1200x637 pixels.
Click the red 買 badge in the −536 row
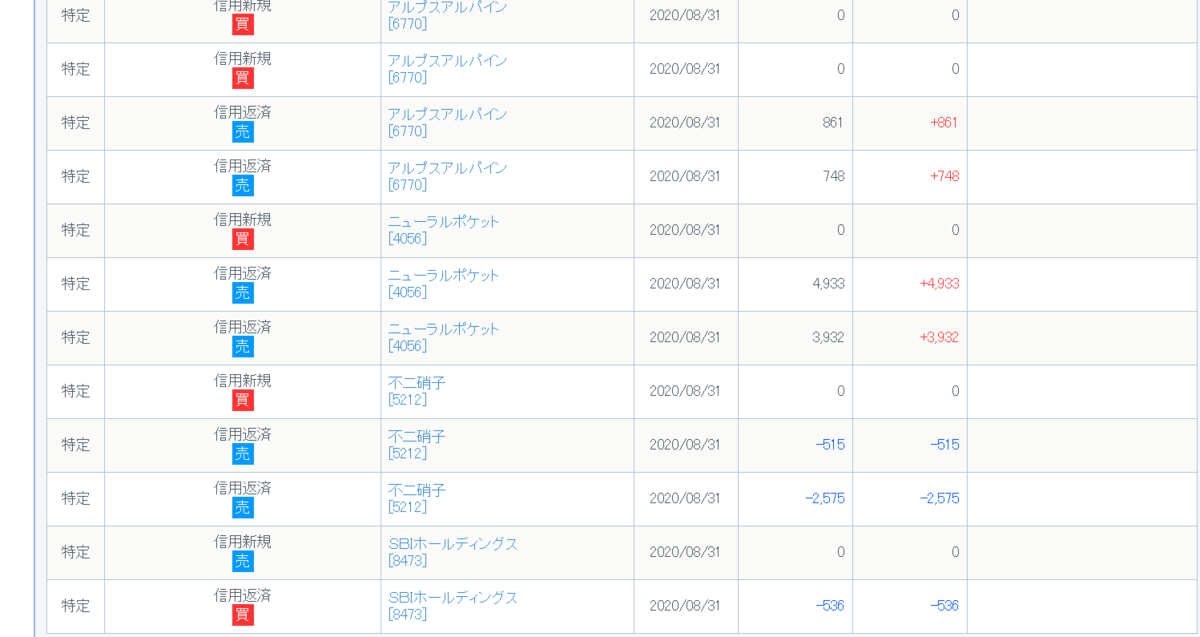coord(243,615)
